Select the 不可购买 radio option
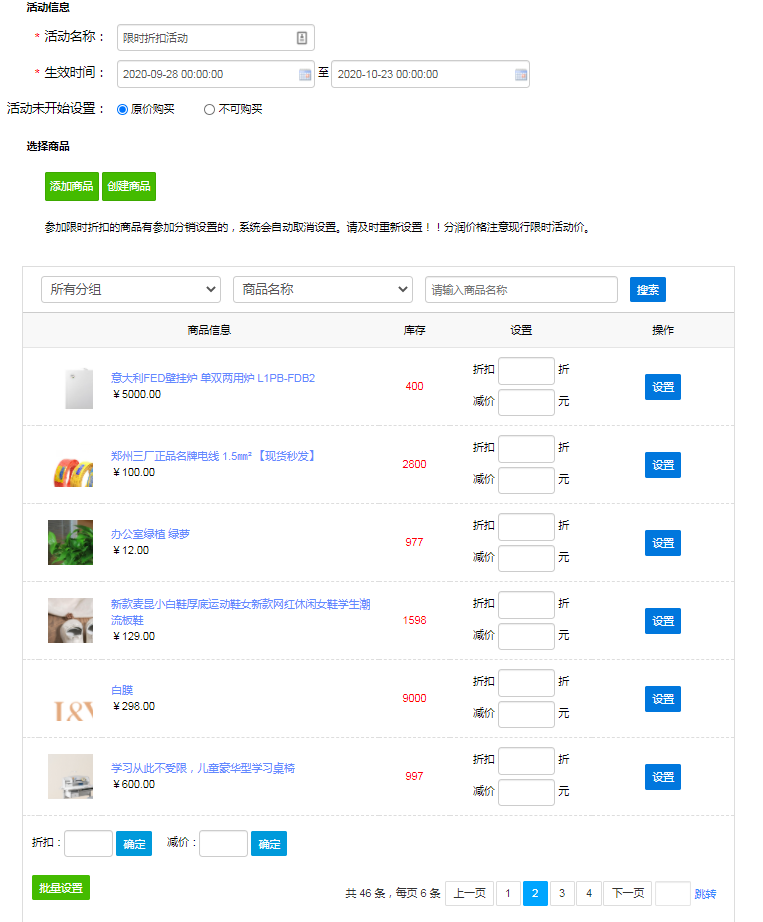This screenshot has width=763, height=922. 209,109
